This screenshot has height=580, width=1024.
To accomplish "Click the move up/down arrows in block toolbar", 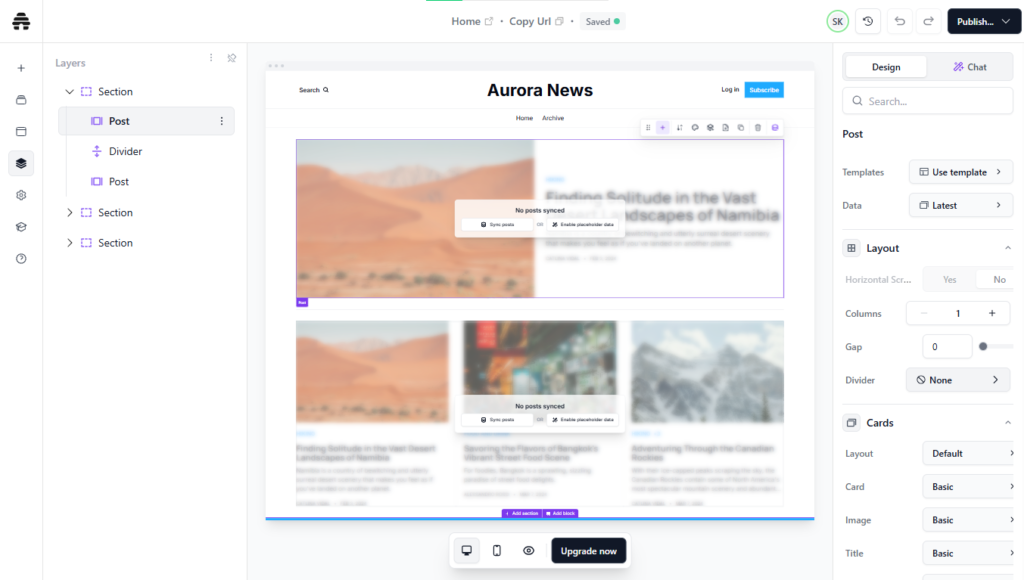I will coord(679,127).
